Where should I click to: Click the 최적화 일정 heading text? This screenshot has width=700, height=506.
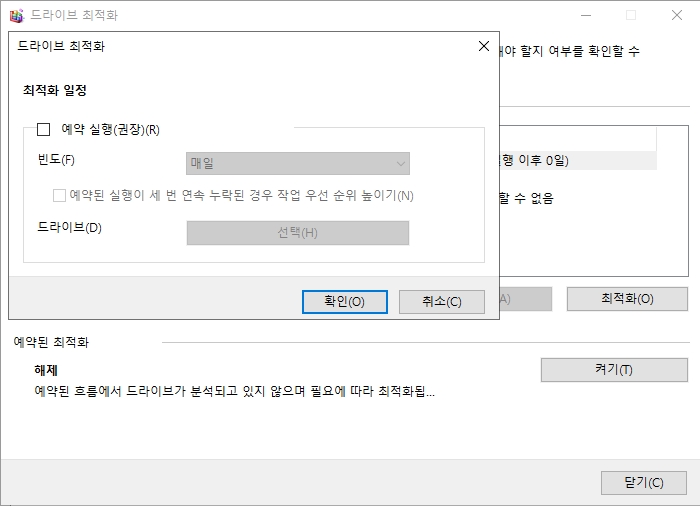(54, 90)
